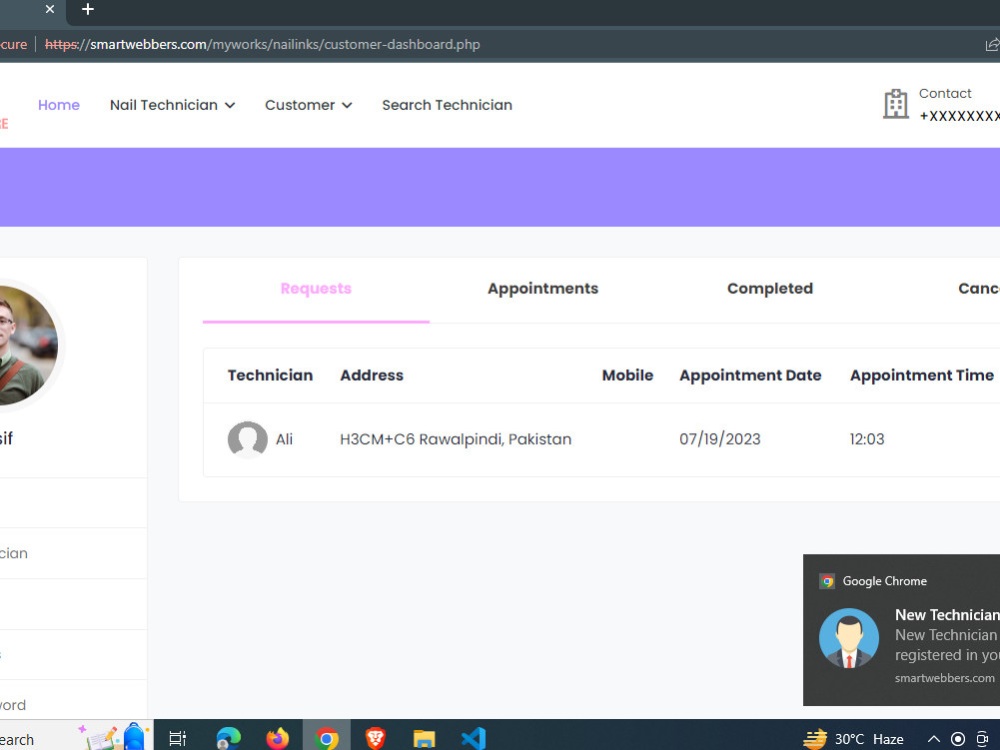Viewport: 1000px width, 750px height.
Task: Click the Appointment Time column header
Action: click(x=922, y=376)
